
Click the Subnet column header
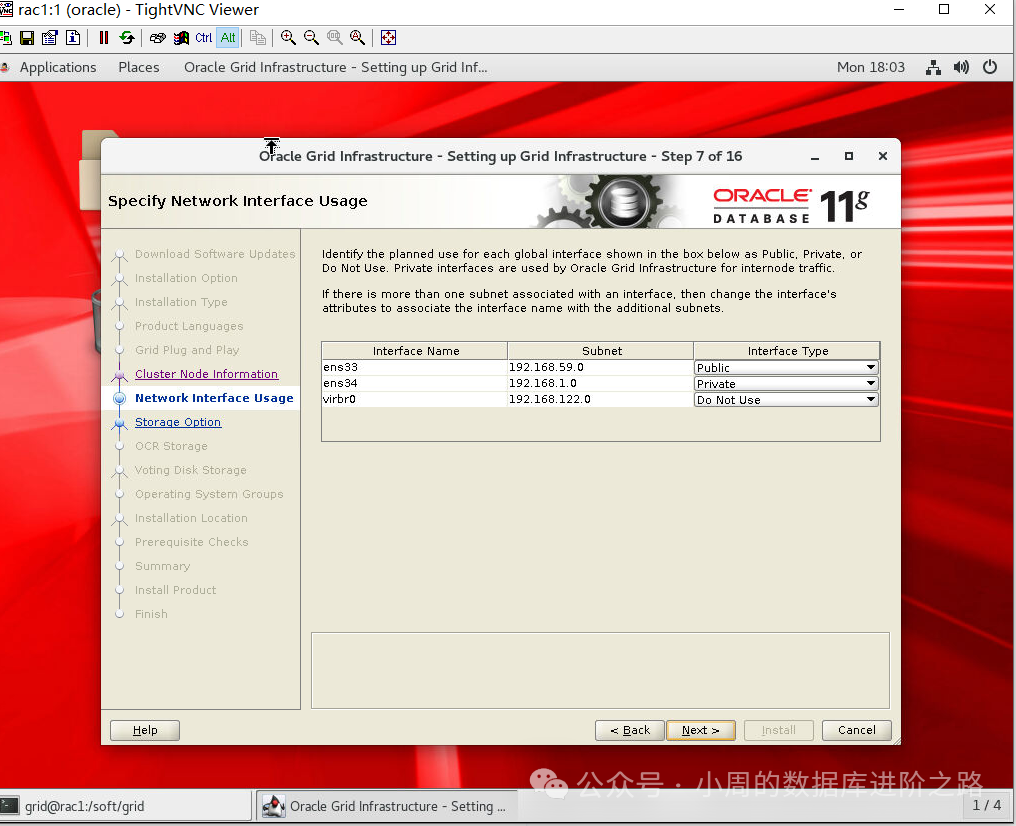(601, 350)
